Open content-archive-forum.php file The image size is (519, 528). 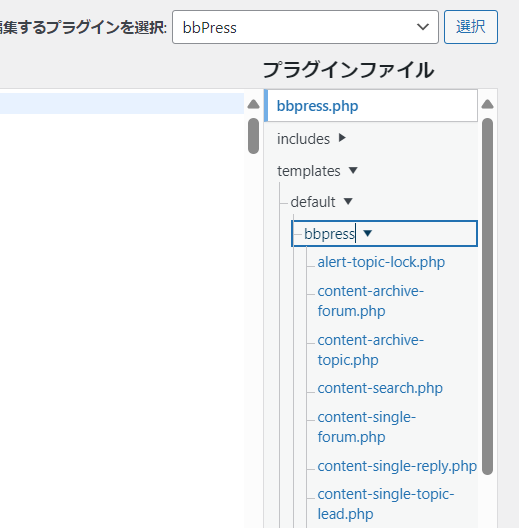tap(370, 301)
